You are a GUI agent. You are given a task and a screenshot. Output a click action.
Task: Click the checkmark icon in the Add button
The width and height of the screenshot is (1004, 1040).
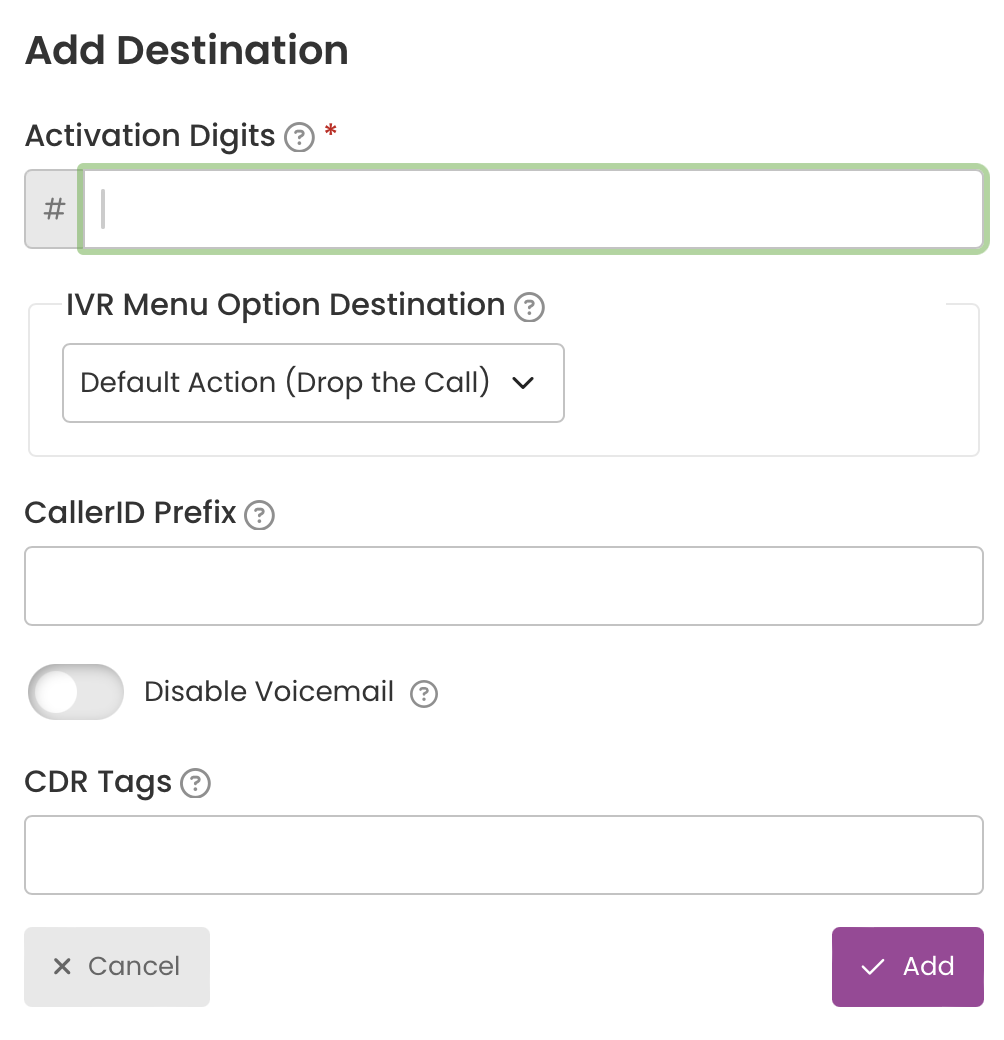(x=873, y=967)
